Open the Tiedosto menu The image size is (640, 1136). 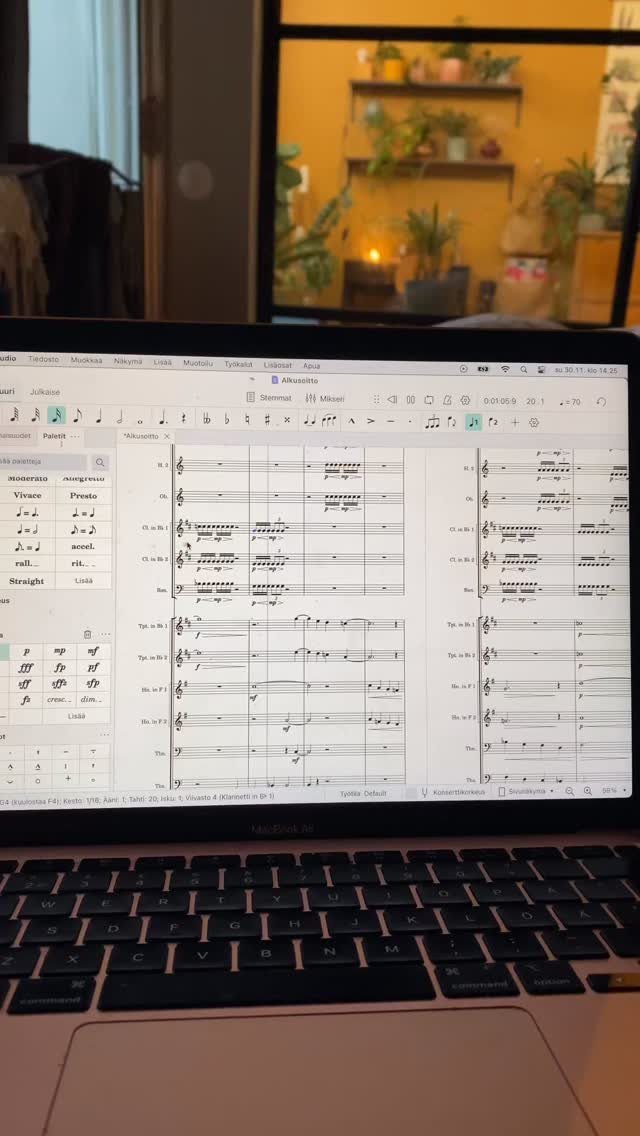pyautogui.click(x=43, y=359)
